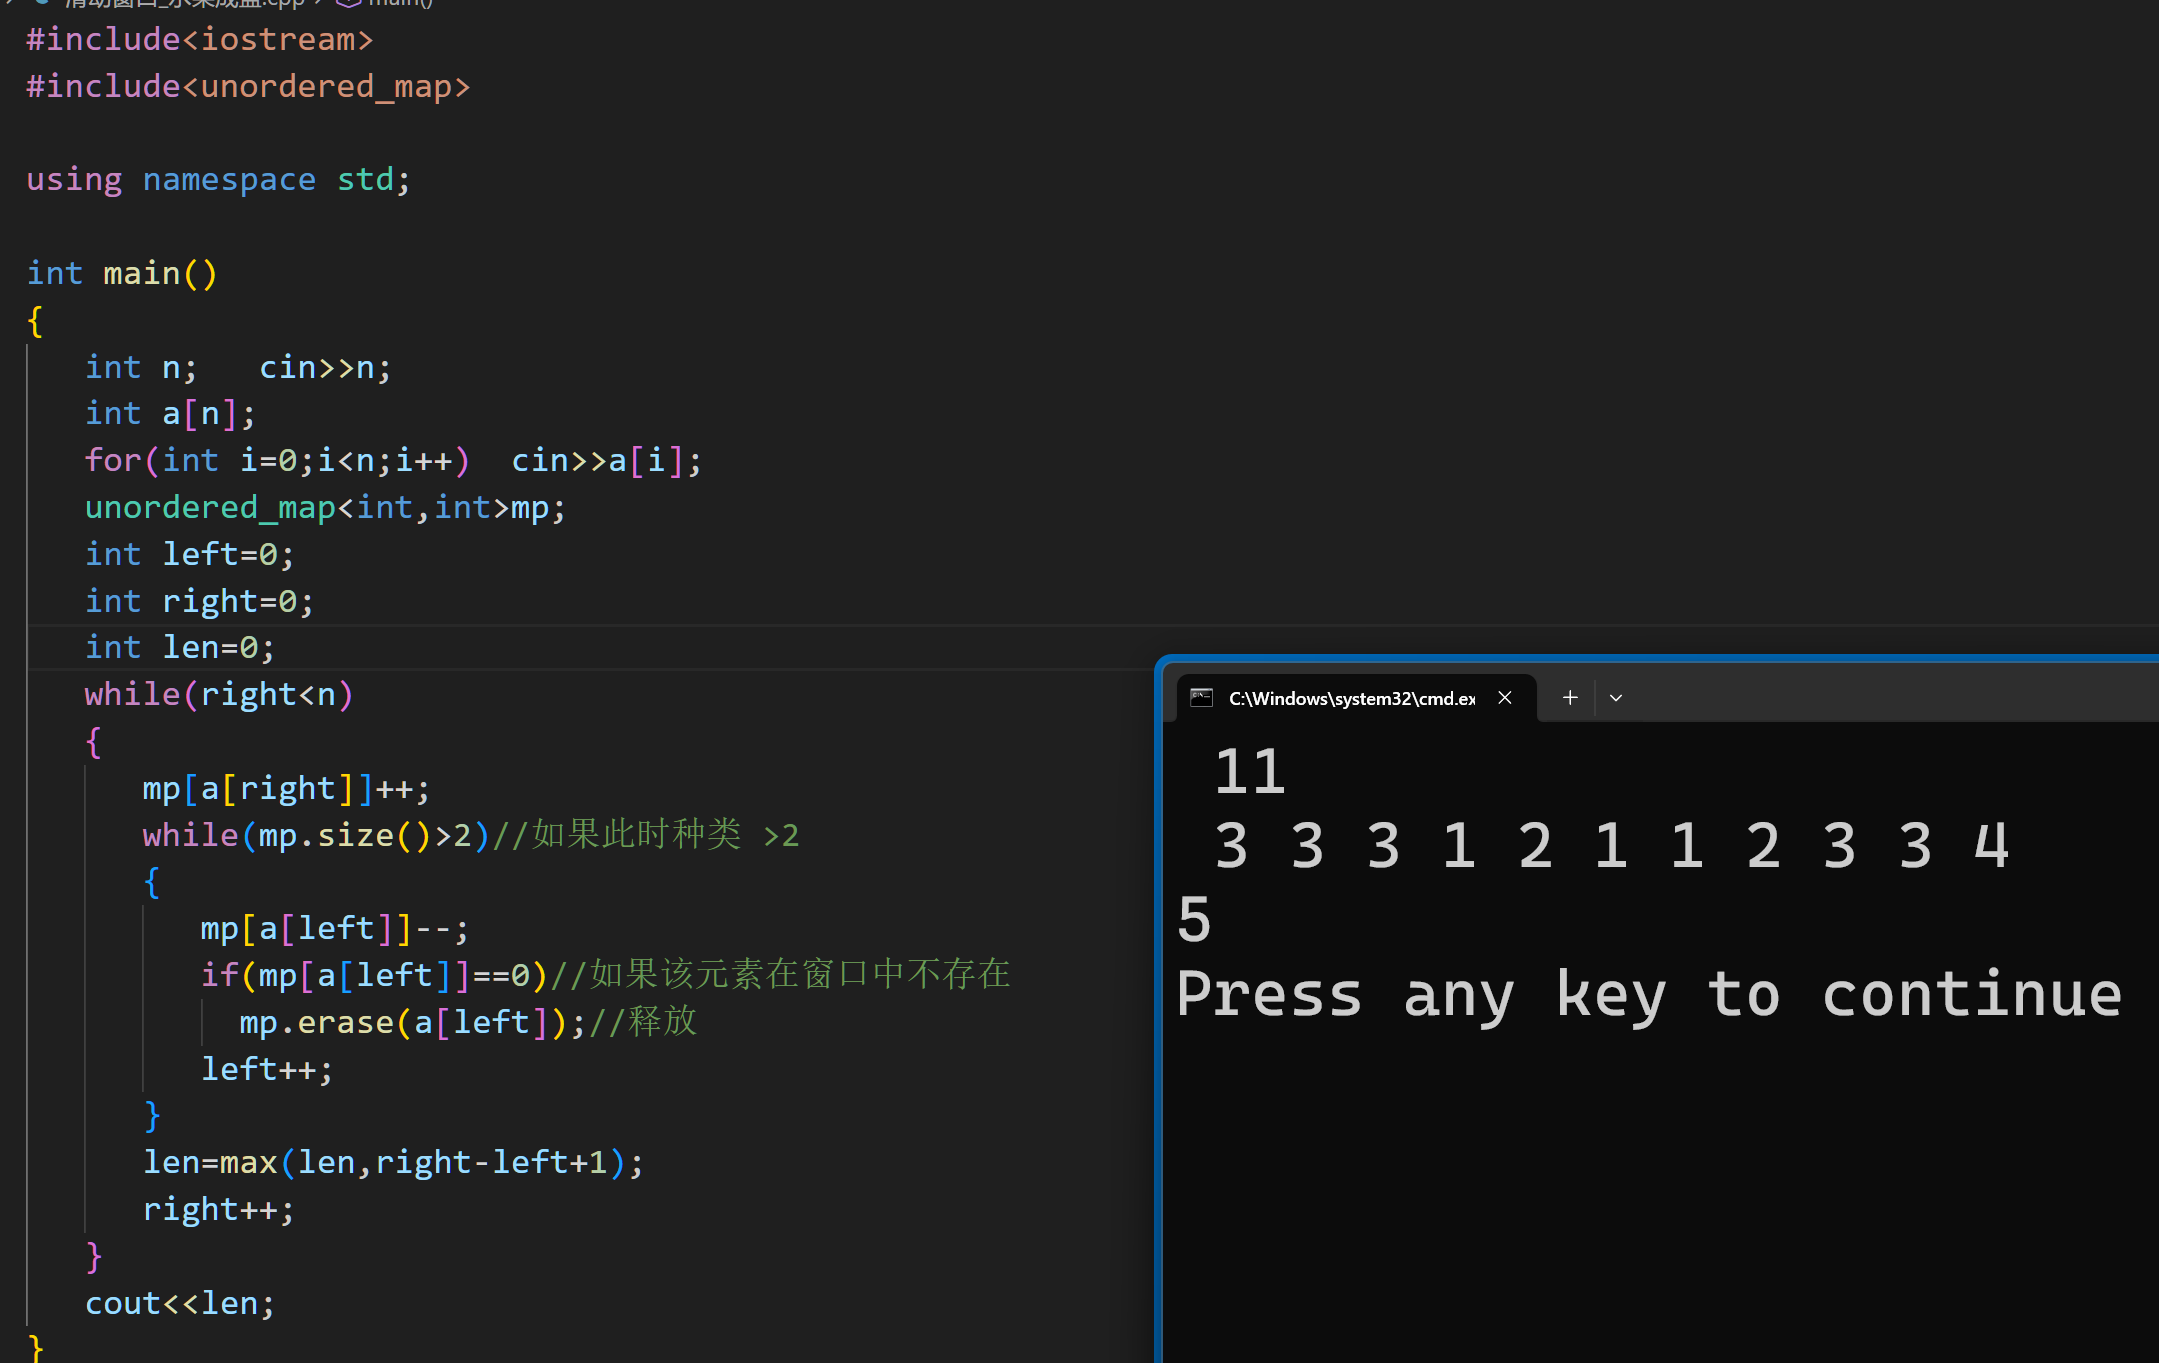Click the main() breadcrumb item

(x=400, y=3)
